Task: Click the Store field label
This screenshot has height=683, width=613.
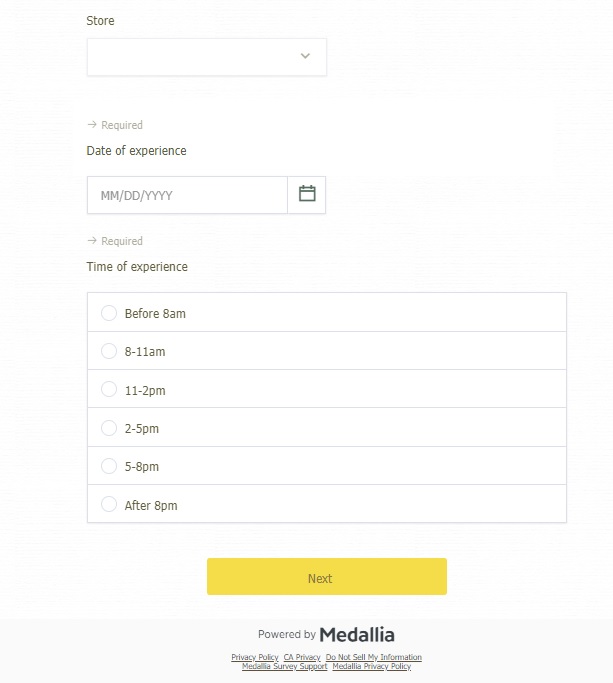Action: tap(100, 20)
